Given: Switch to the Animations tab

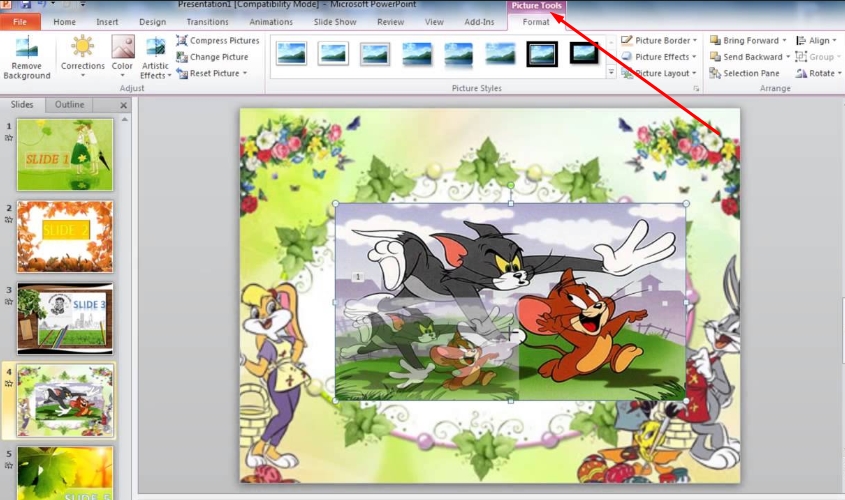Looking at the screenshot, I should tap(271, 22).
